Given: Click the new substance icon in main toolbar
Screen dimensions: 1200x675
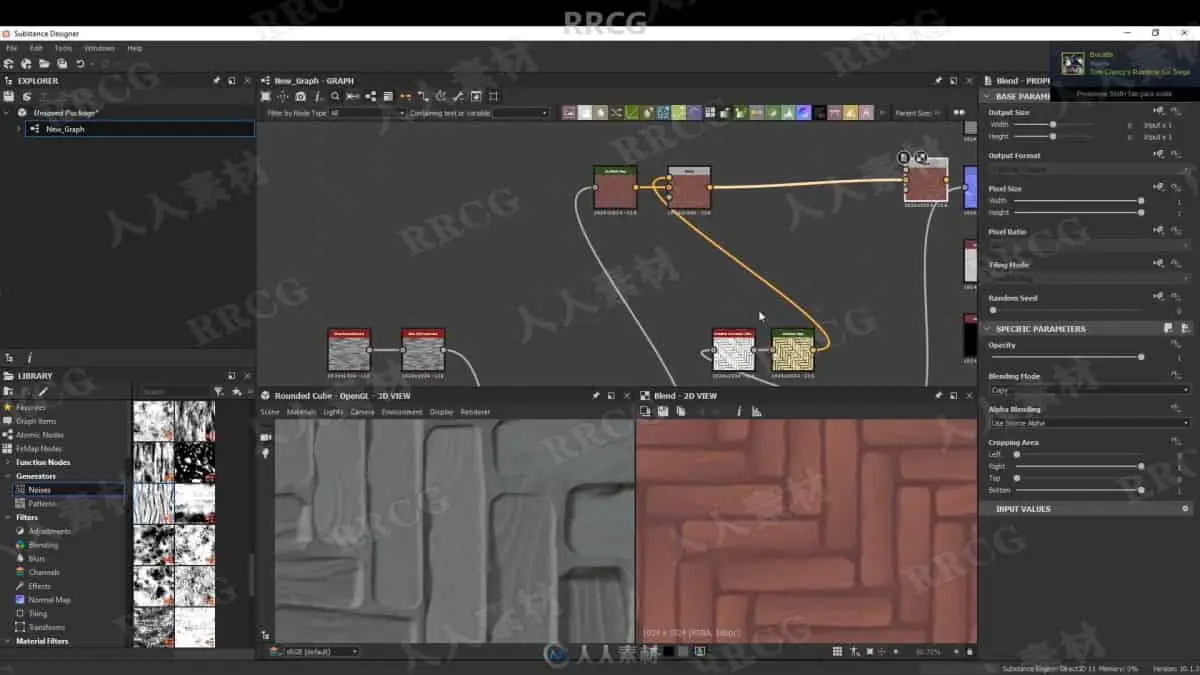Looking at the screenshot, I should coord(9,64).
